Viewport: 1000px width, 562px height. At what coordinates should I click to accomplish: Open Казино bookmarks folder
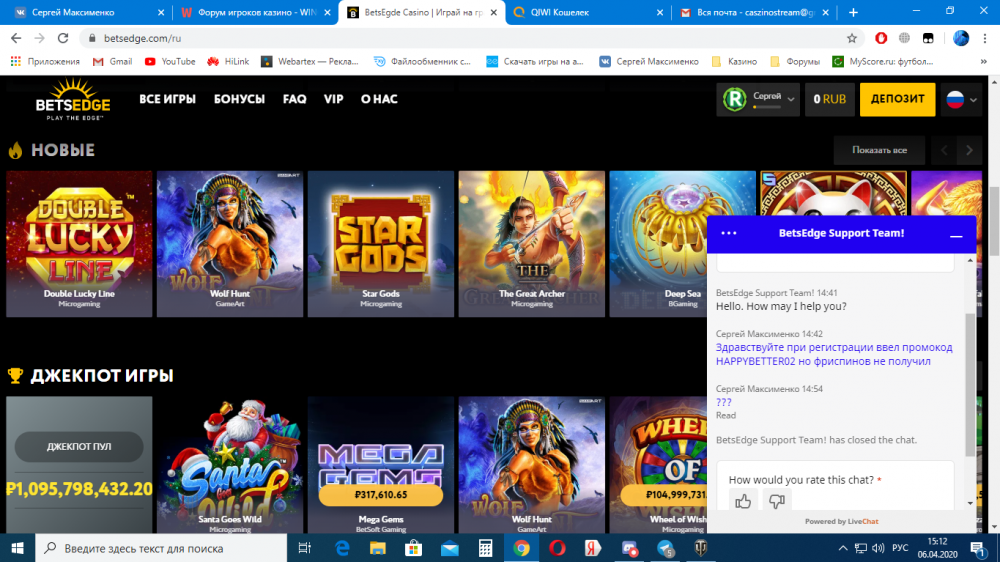[x=734, y=62]
